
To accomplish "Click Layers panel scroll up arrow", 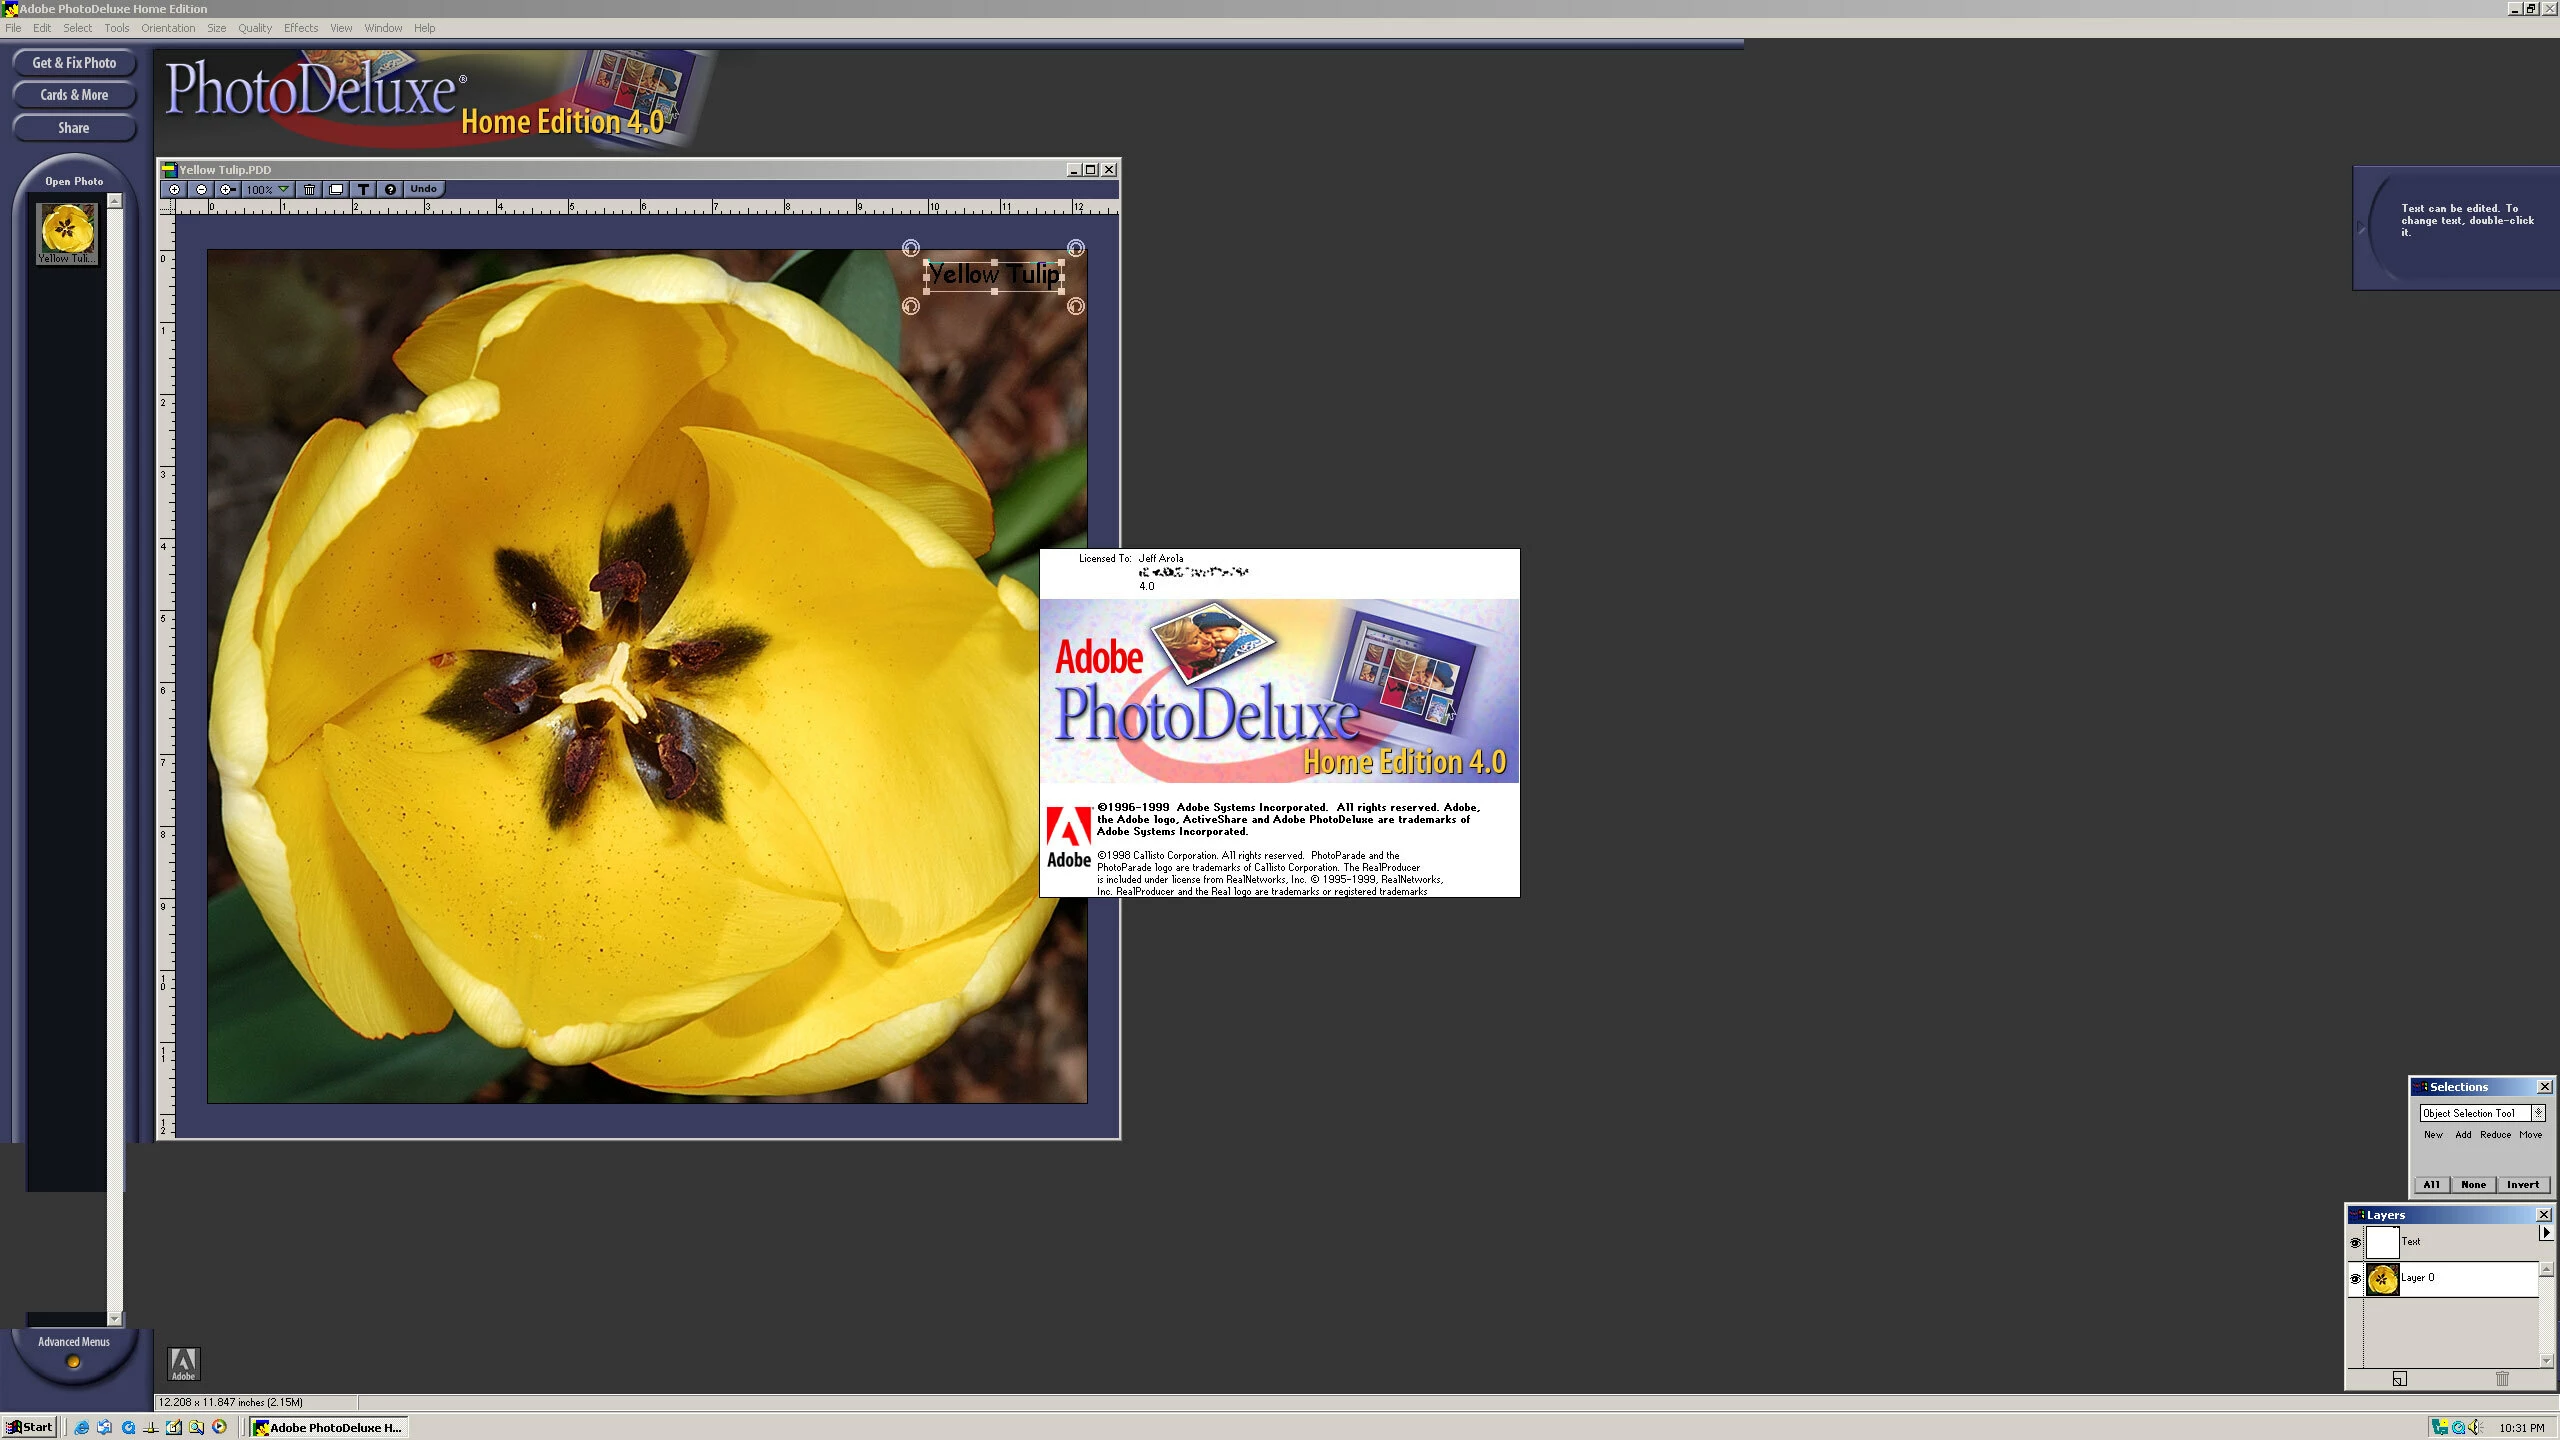I will pyautogui.click(x=2546, y=1269).
